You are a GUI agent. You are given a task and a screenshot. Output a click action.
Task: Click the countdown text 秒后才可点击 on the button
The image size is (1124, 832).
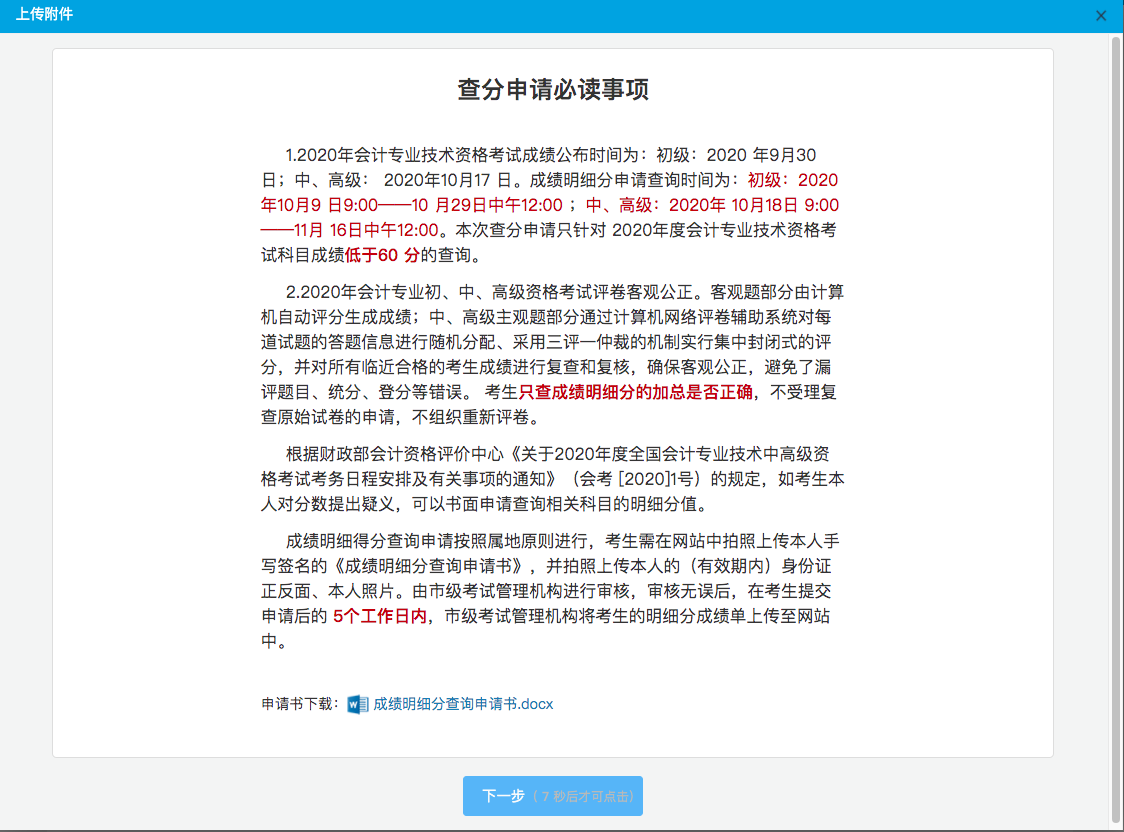(x=590, y=797)
